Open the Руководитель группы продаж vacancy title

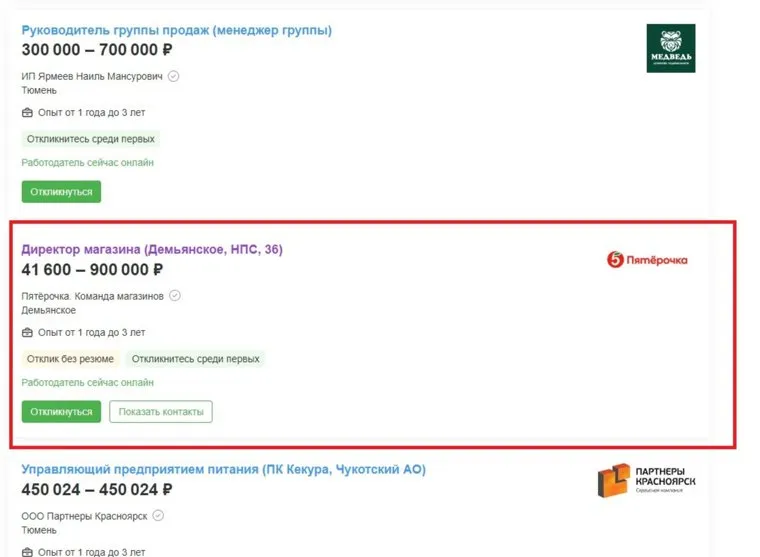coord(176,30)
